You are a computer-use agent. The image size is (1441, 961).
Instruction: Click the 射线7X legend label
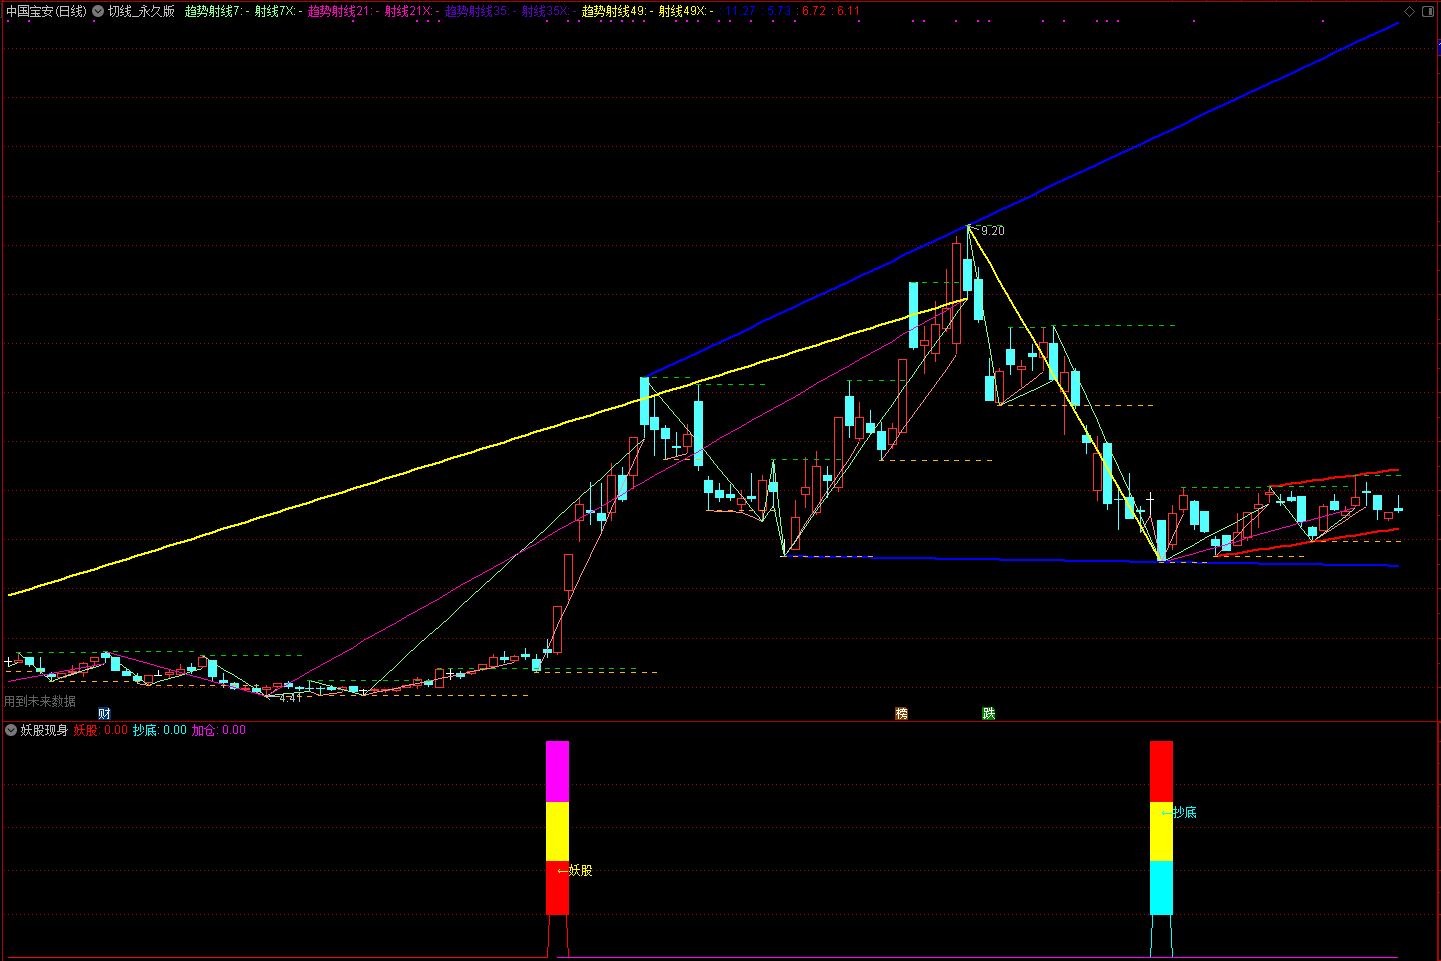point(278,12)
